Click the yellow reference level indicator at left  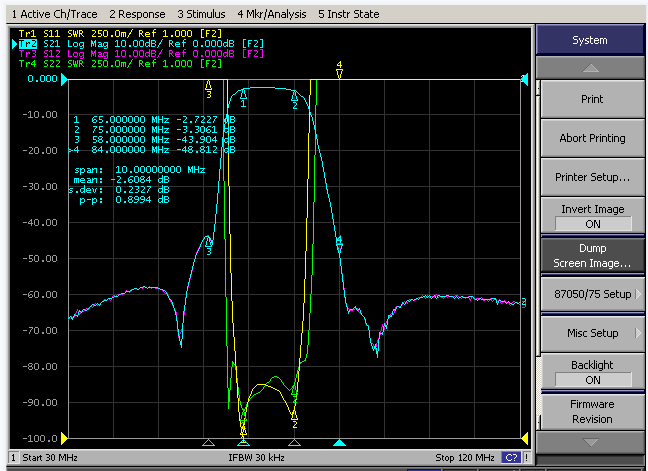(x=64, y=438)
